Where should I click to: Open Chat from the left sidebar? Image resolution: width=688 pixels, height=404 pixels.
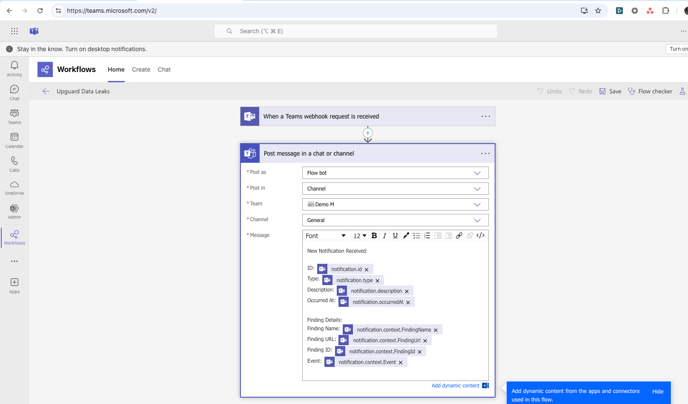14,93
